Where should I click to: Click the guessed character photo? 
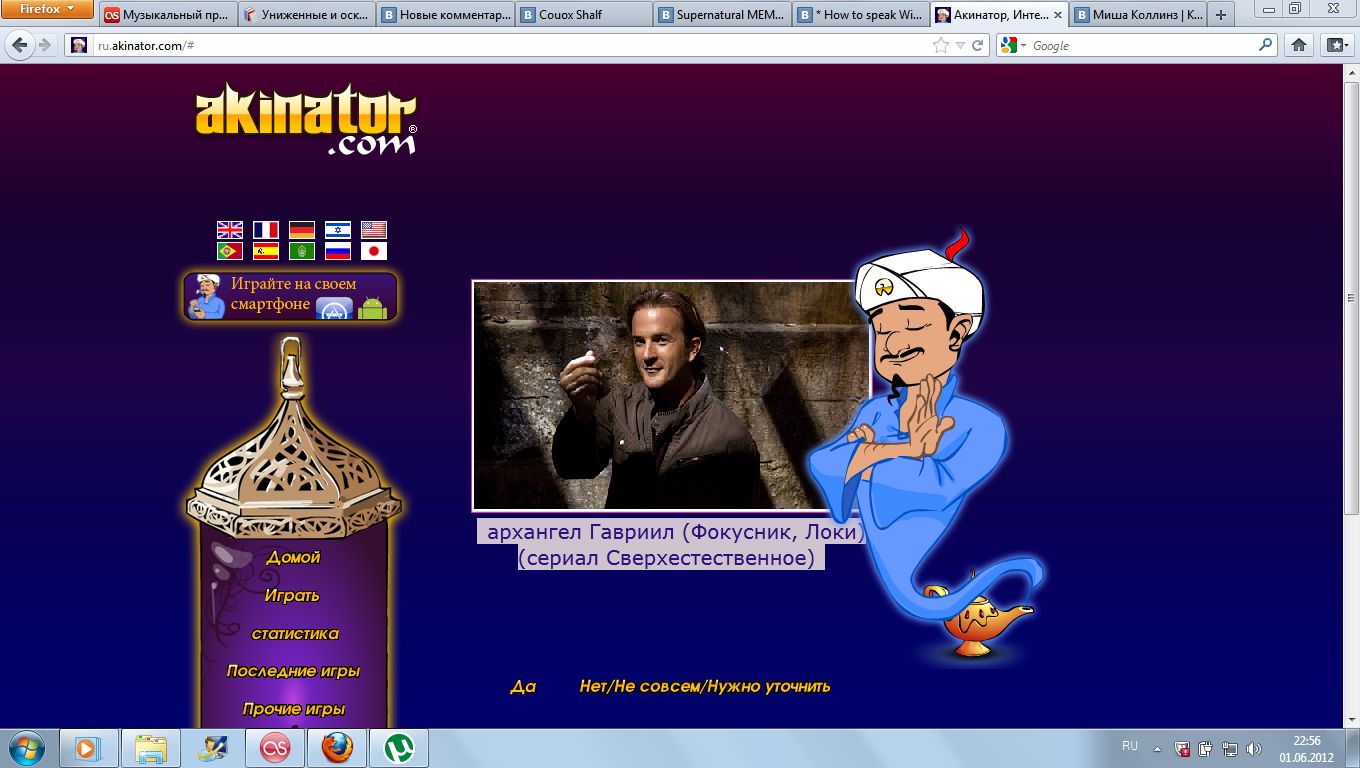tap(671, 395)
